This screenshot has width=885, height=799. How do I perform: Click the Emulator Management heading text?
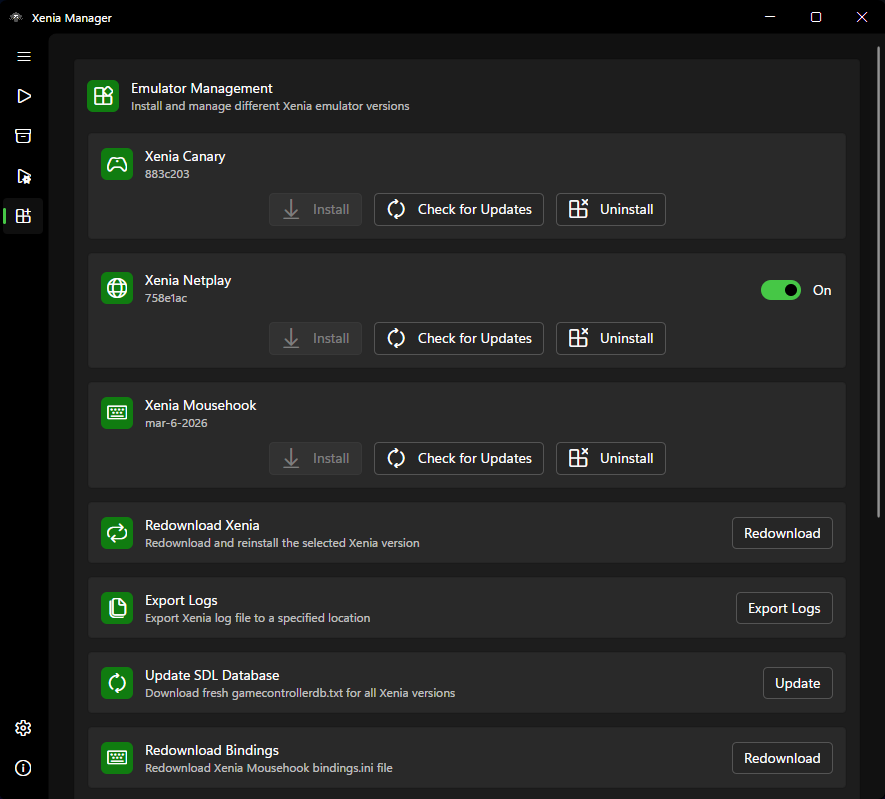[x=201, y=89]
